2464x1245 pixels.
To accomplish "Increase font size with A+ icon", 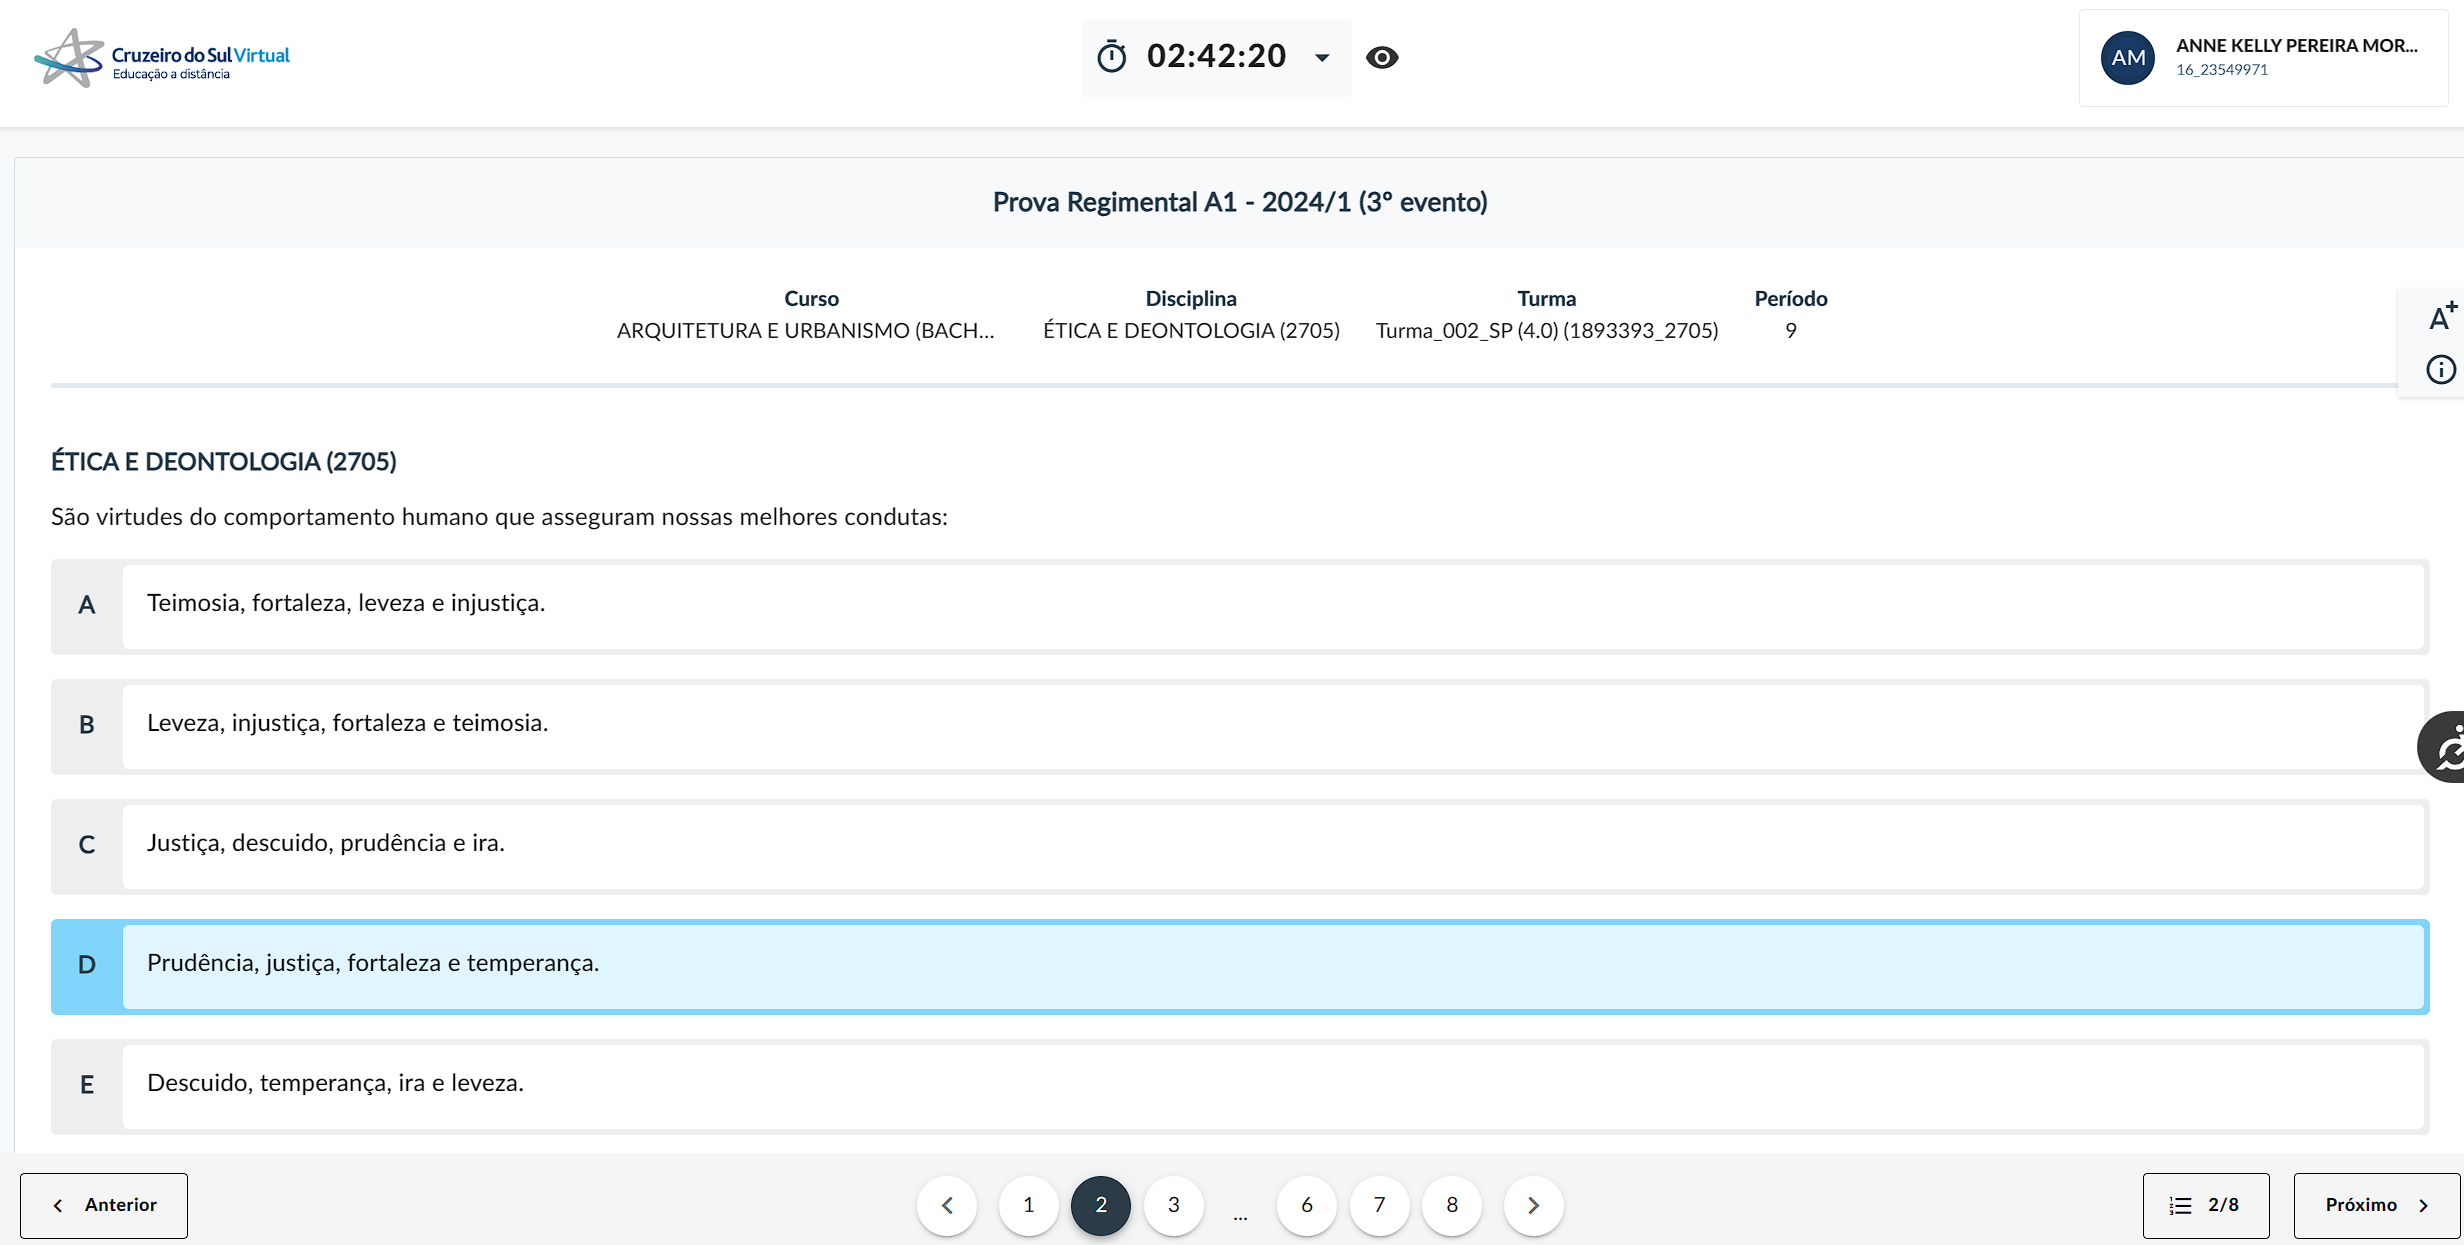I will [2441, 317].
